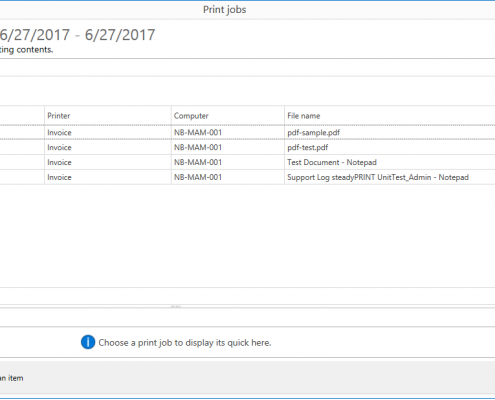Click Invoice printer cell in Support Log row
The width and height of the screenshot is (495, 400).
[x=108, y=177]
